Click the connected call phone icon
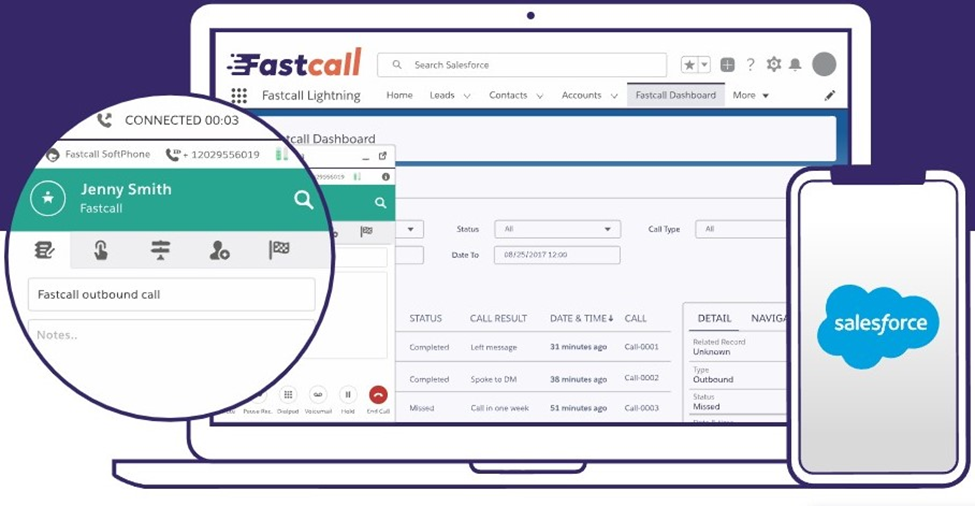Image resolution: width=975 pixels, height=506 pixels. tap(104, 120)
